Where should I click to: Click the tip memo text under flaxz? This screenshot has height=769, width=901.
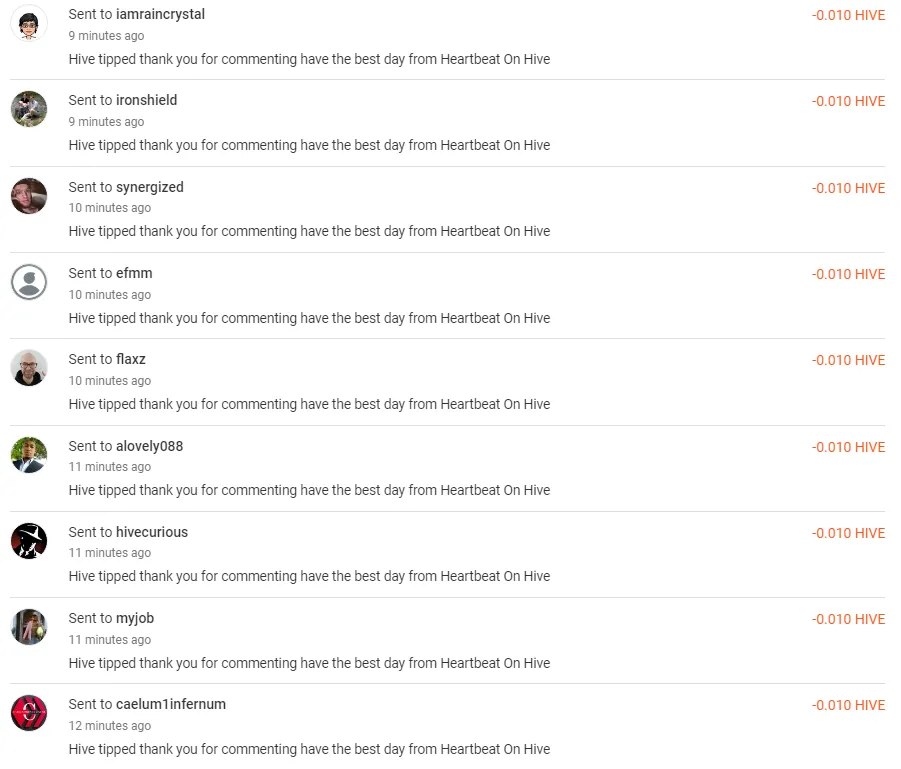(x=309, y=404)
